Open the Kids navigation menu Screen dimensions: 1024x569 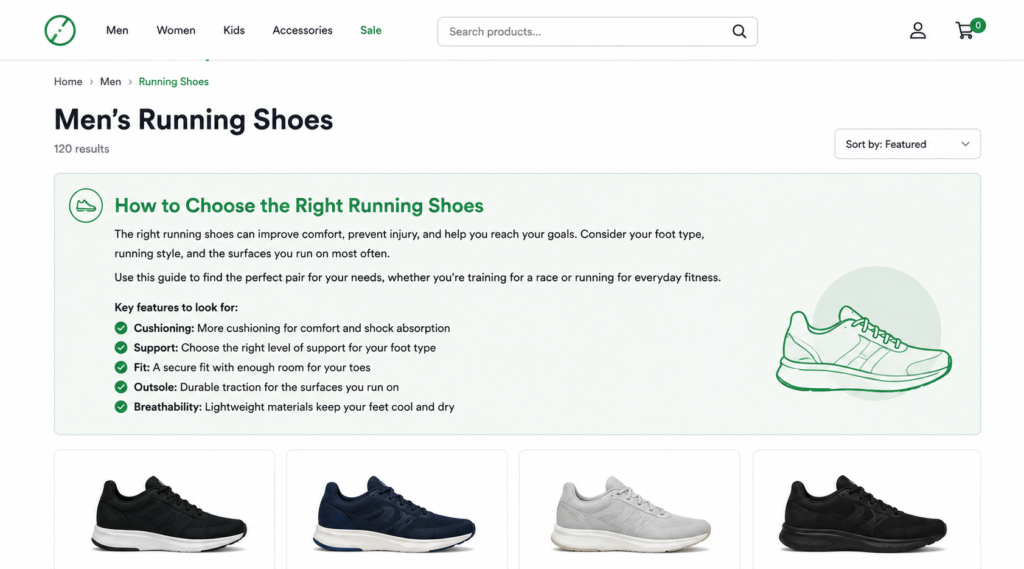point(234,30)
